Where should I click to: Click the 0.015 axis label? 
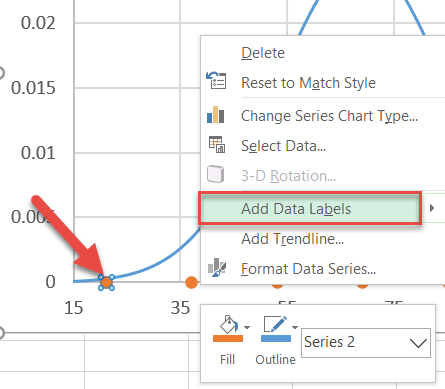coord(33,88)
